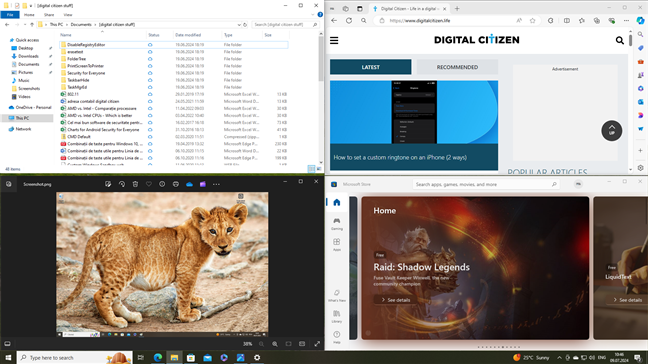Open the Home page in Microsoft Store
This screenshot has width=648, height=364.
[337, 202]
